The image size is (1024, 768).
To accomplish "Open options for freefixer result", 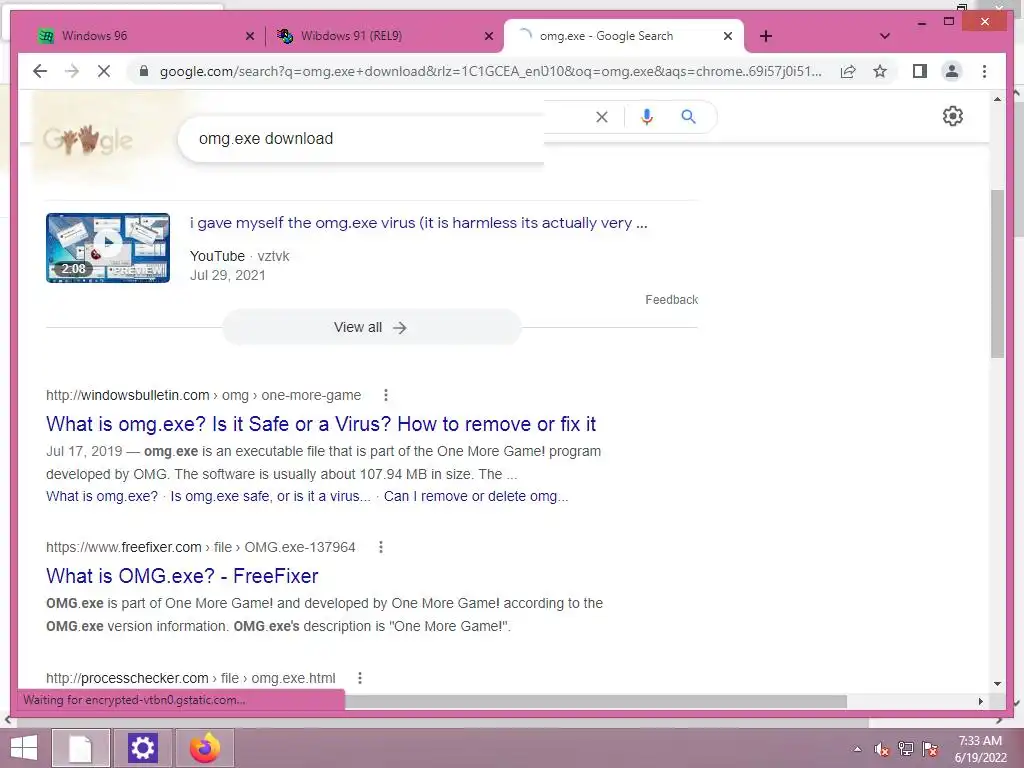I will tap(381, 547).
